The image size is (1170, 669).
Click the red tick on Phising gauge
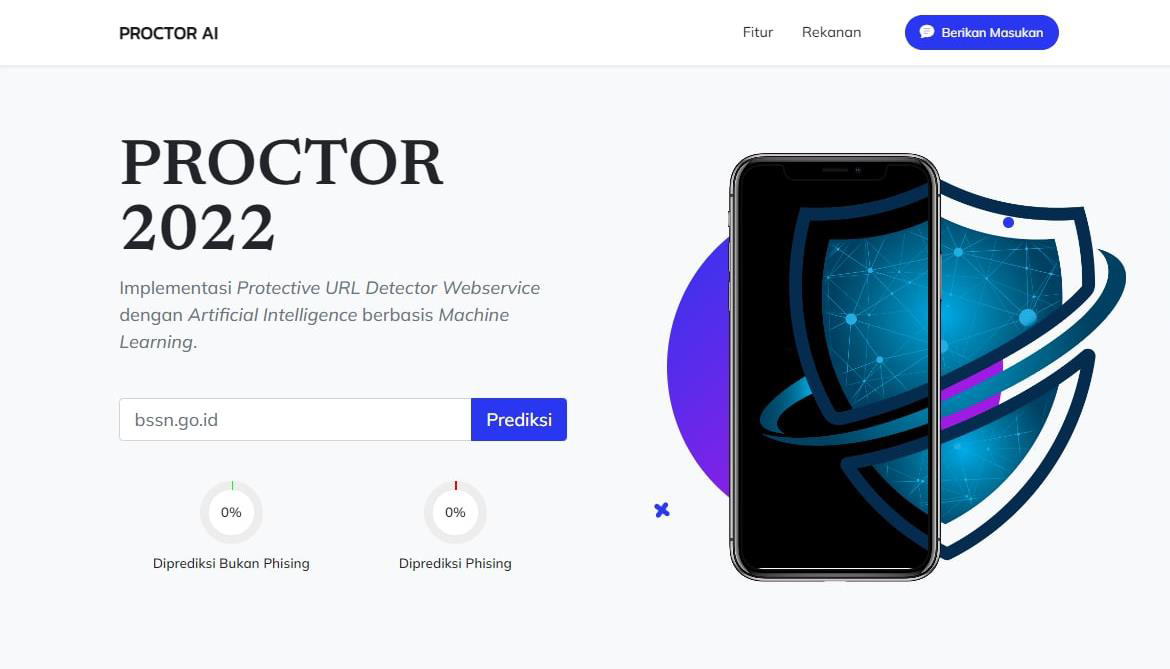[456, 486]
